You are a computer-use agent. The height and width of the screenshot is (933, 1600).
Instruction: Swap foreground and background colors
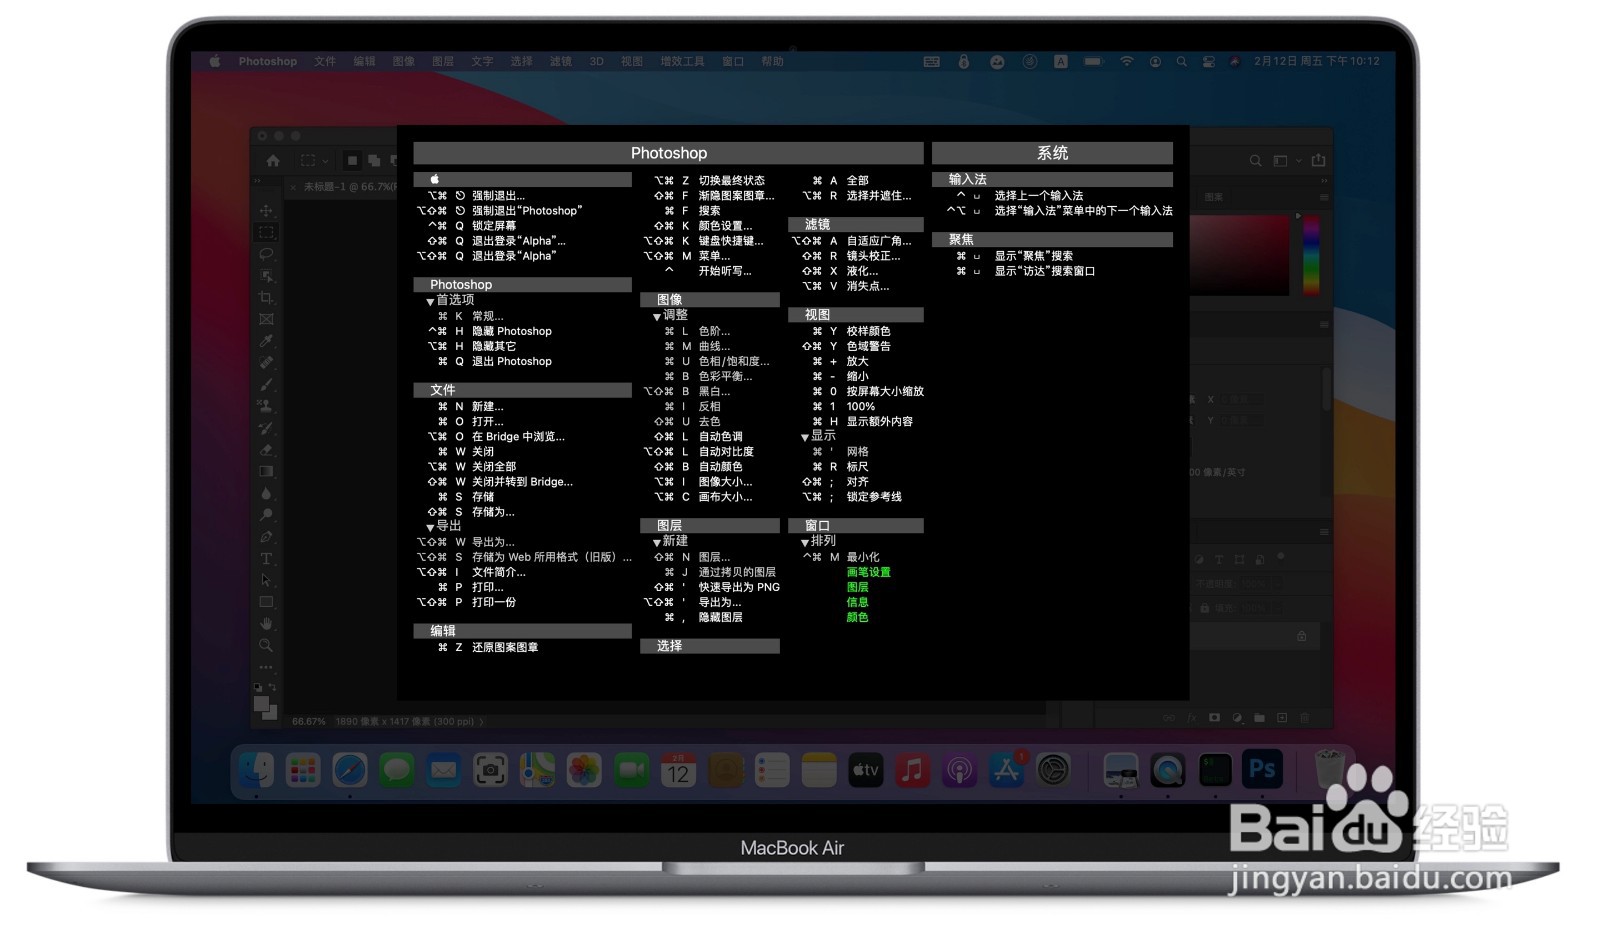click(272, 687)
